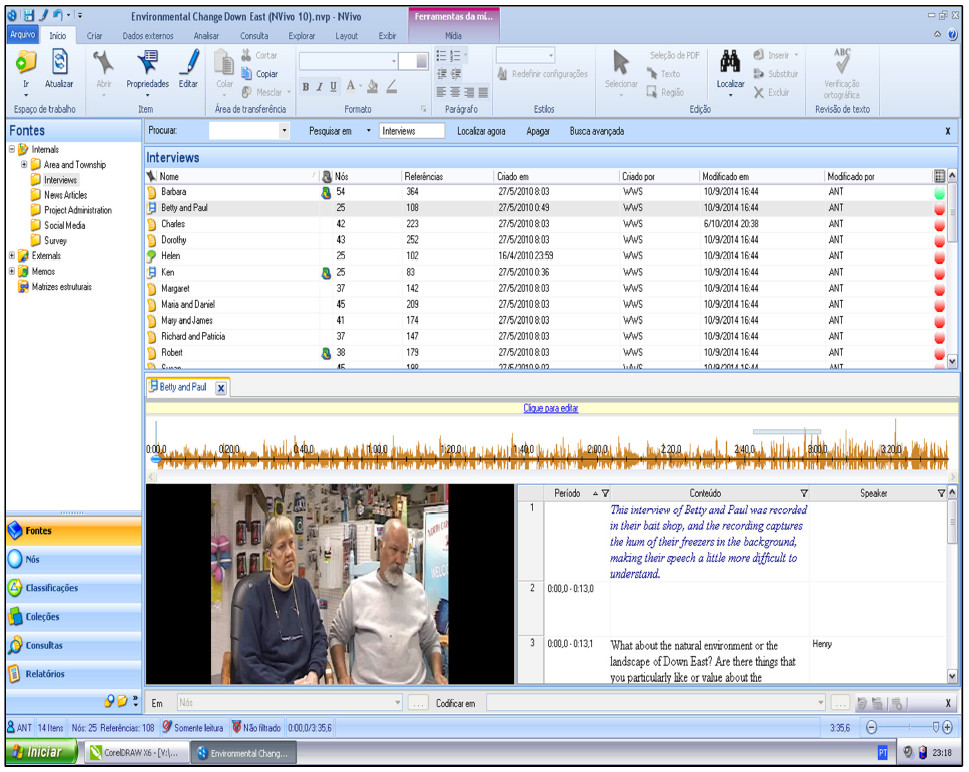Image resolution: width=969 pixels, height=772 pixels.
Task: Open the Explorar ribbon tab
Action: (301, 36)
